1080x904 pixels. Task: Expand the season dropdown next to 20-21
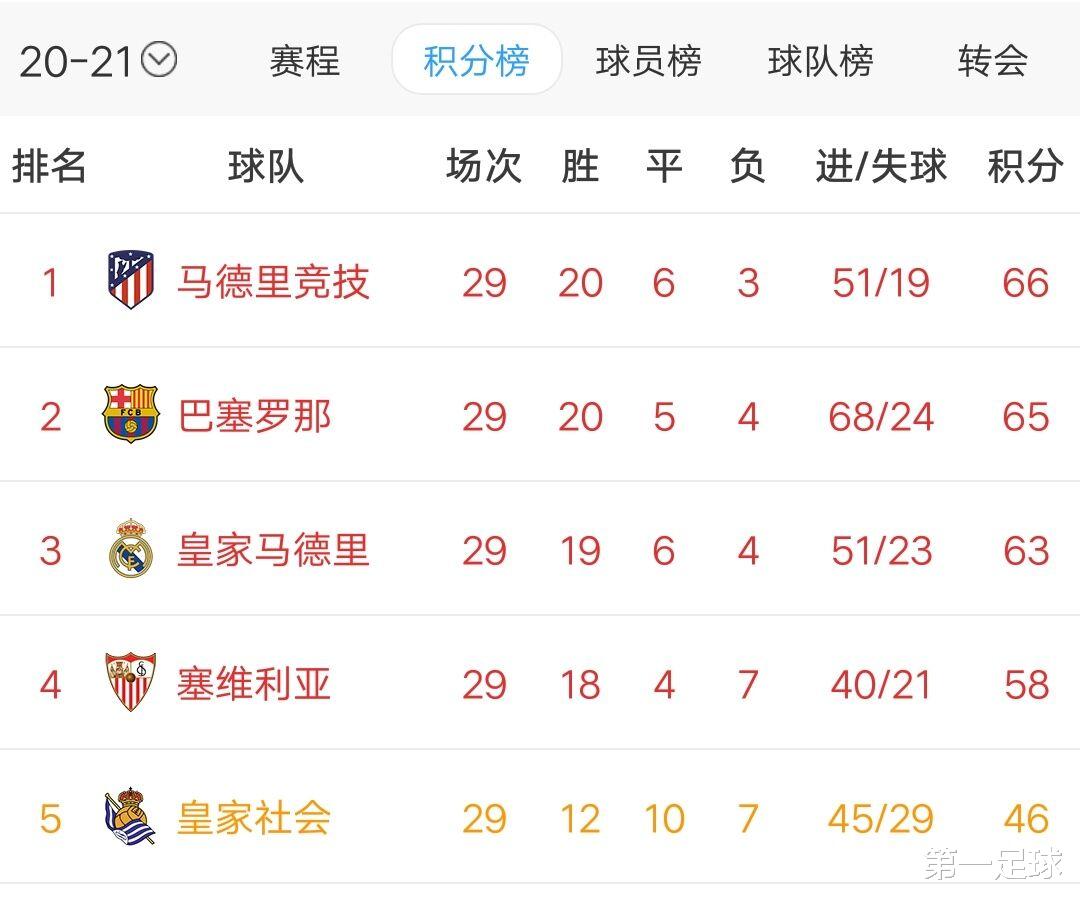click(x=160, y=60)
